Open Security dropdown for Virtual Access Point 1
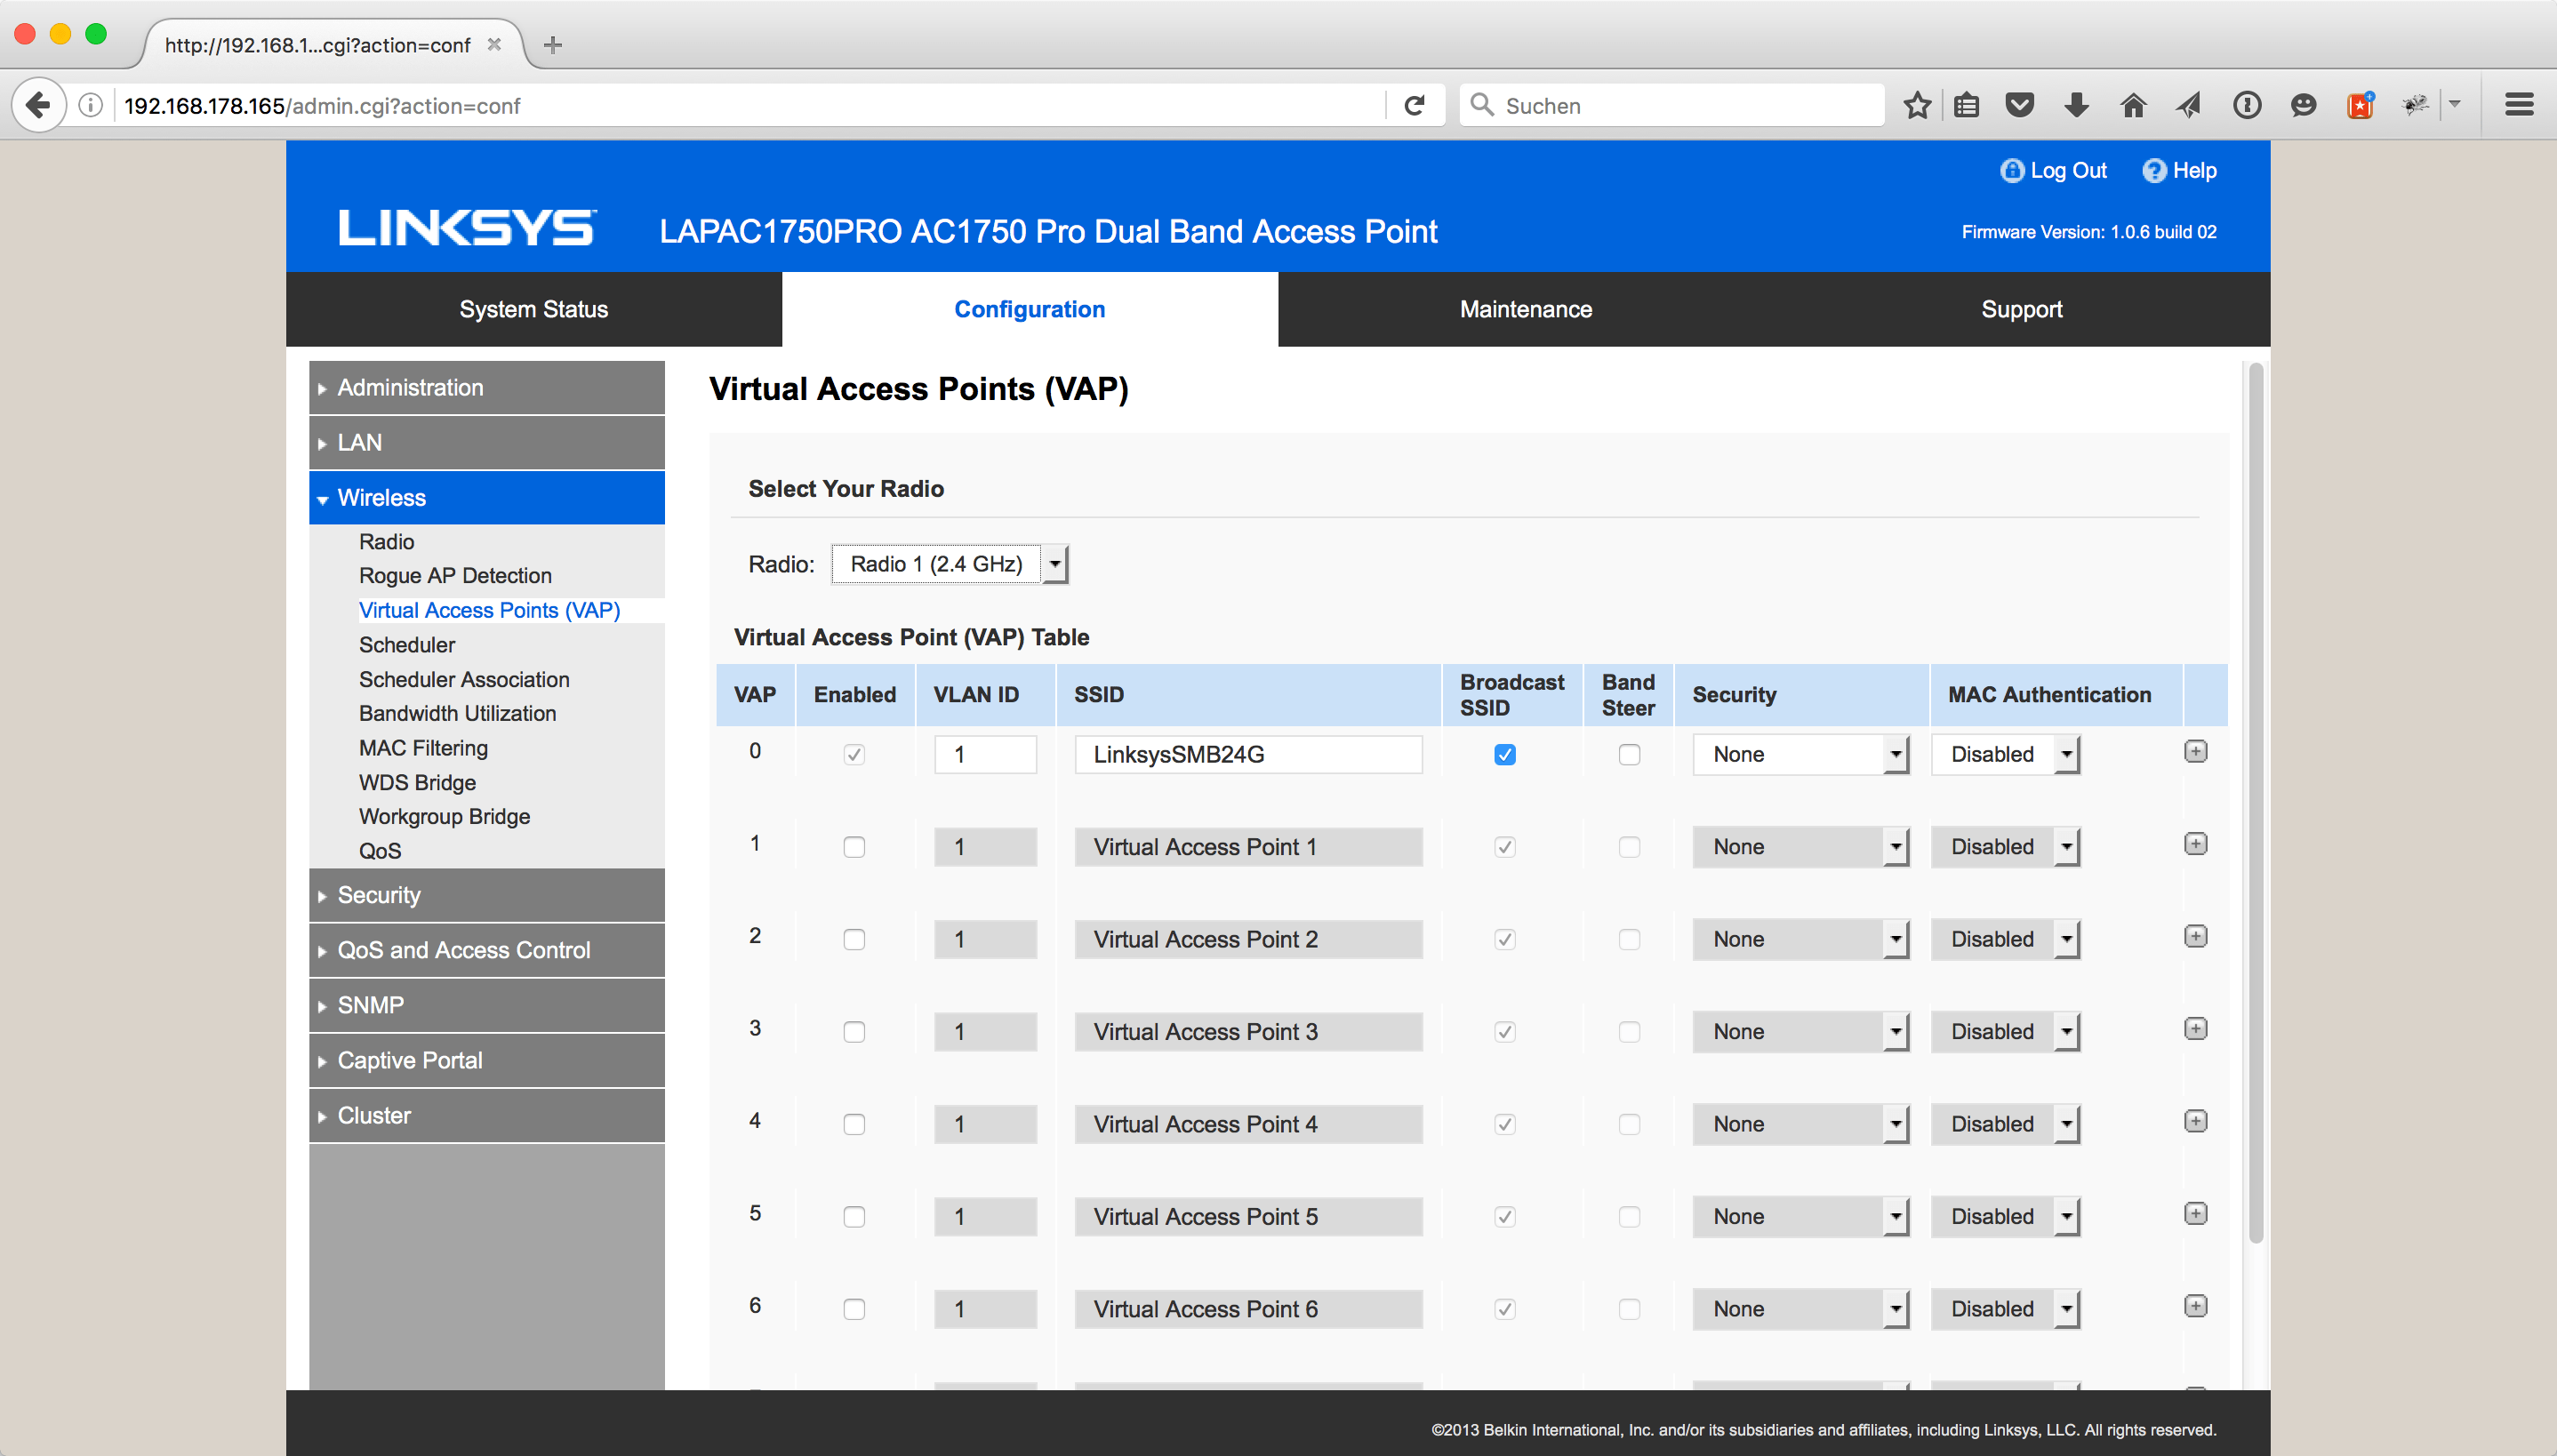Image resolution: width=2557 pixels, height=1456 pixels. [1800, 847]
